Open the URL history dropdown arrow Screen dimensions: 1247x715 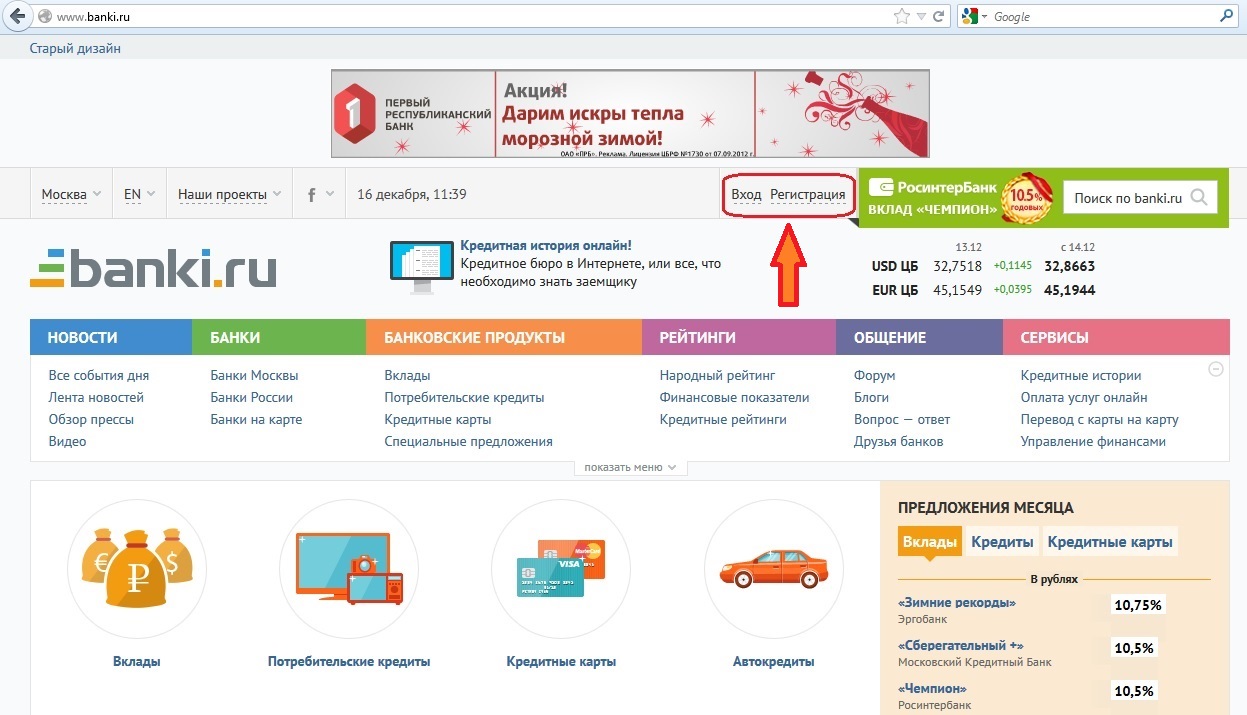921,17
